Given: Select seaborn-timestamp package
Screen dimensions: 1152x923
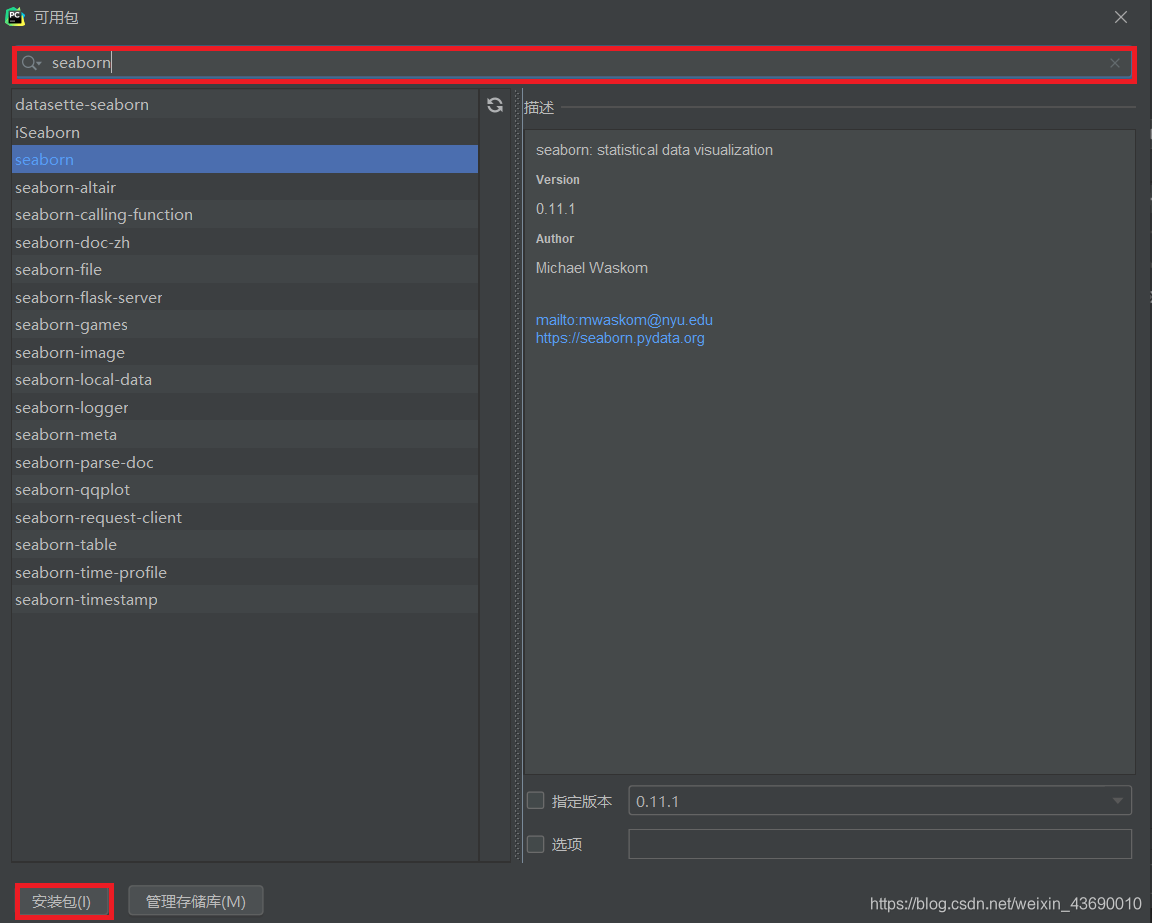Looking at the screenshot, I should tap(245, 600).
